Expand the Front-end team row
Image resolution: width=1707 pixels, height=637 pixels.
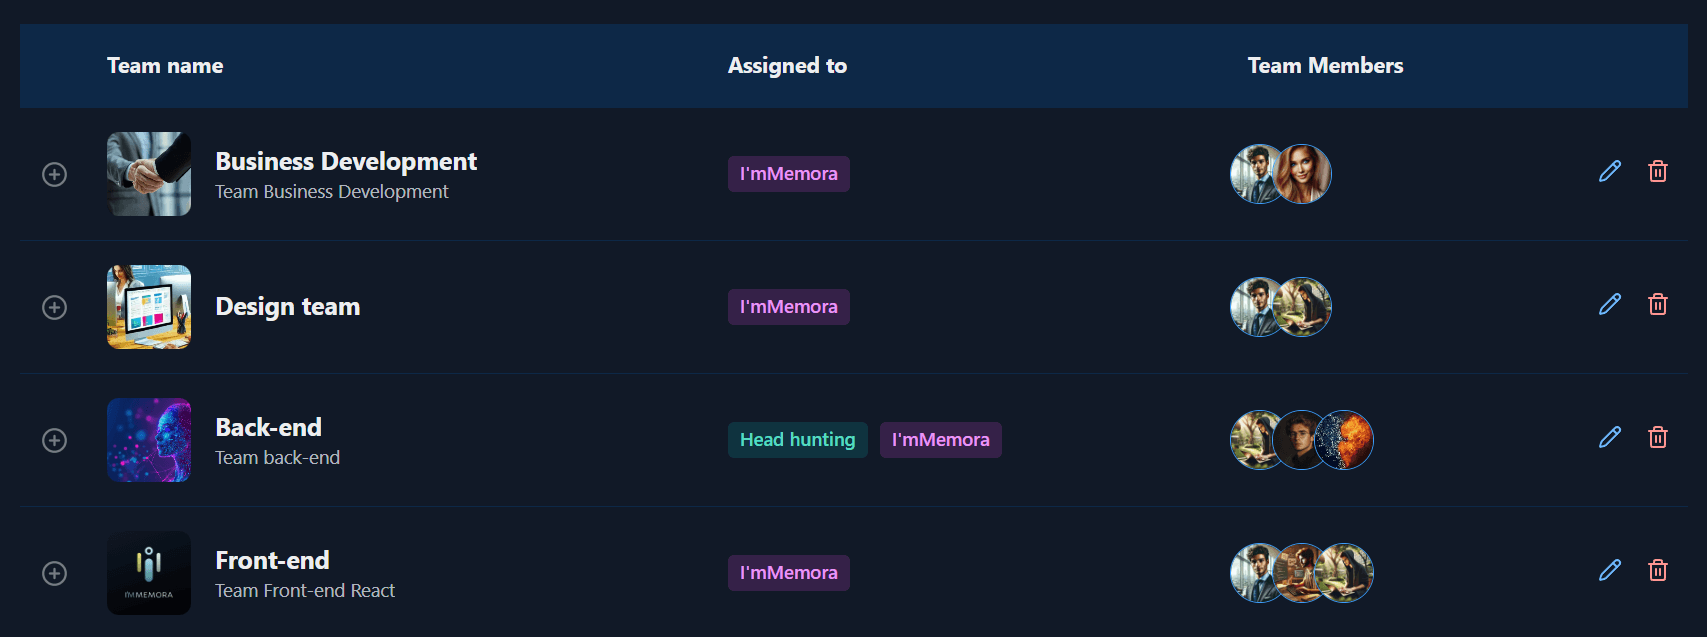[54, 573]
